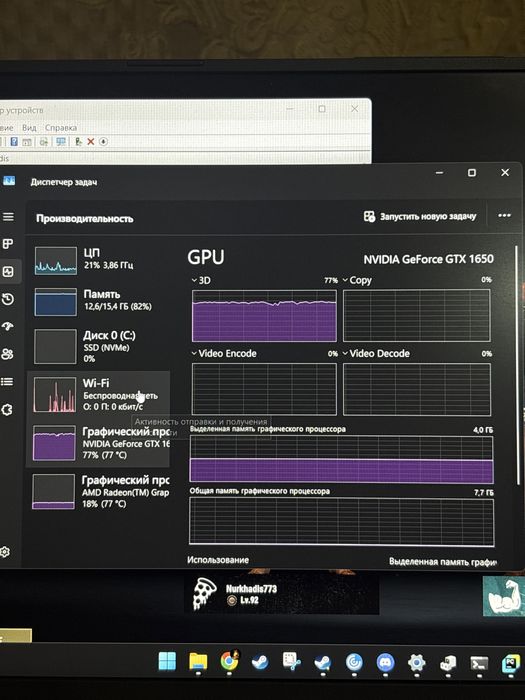This screenshot has height=700, width=525.
Task: Open Google Chrome from taskbar
Action: 229,661
